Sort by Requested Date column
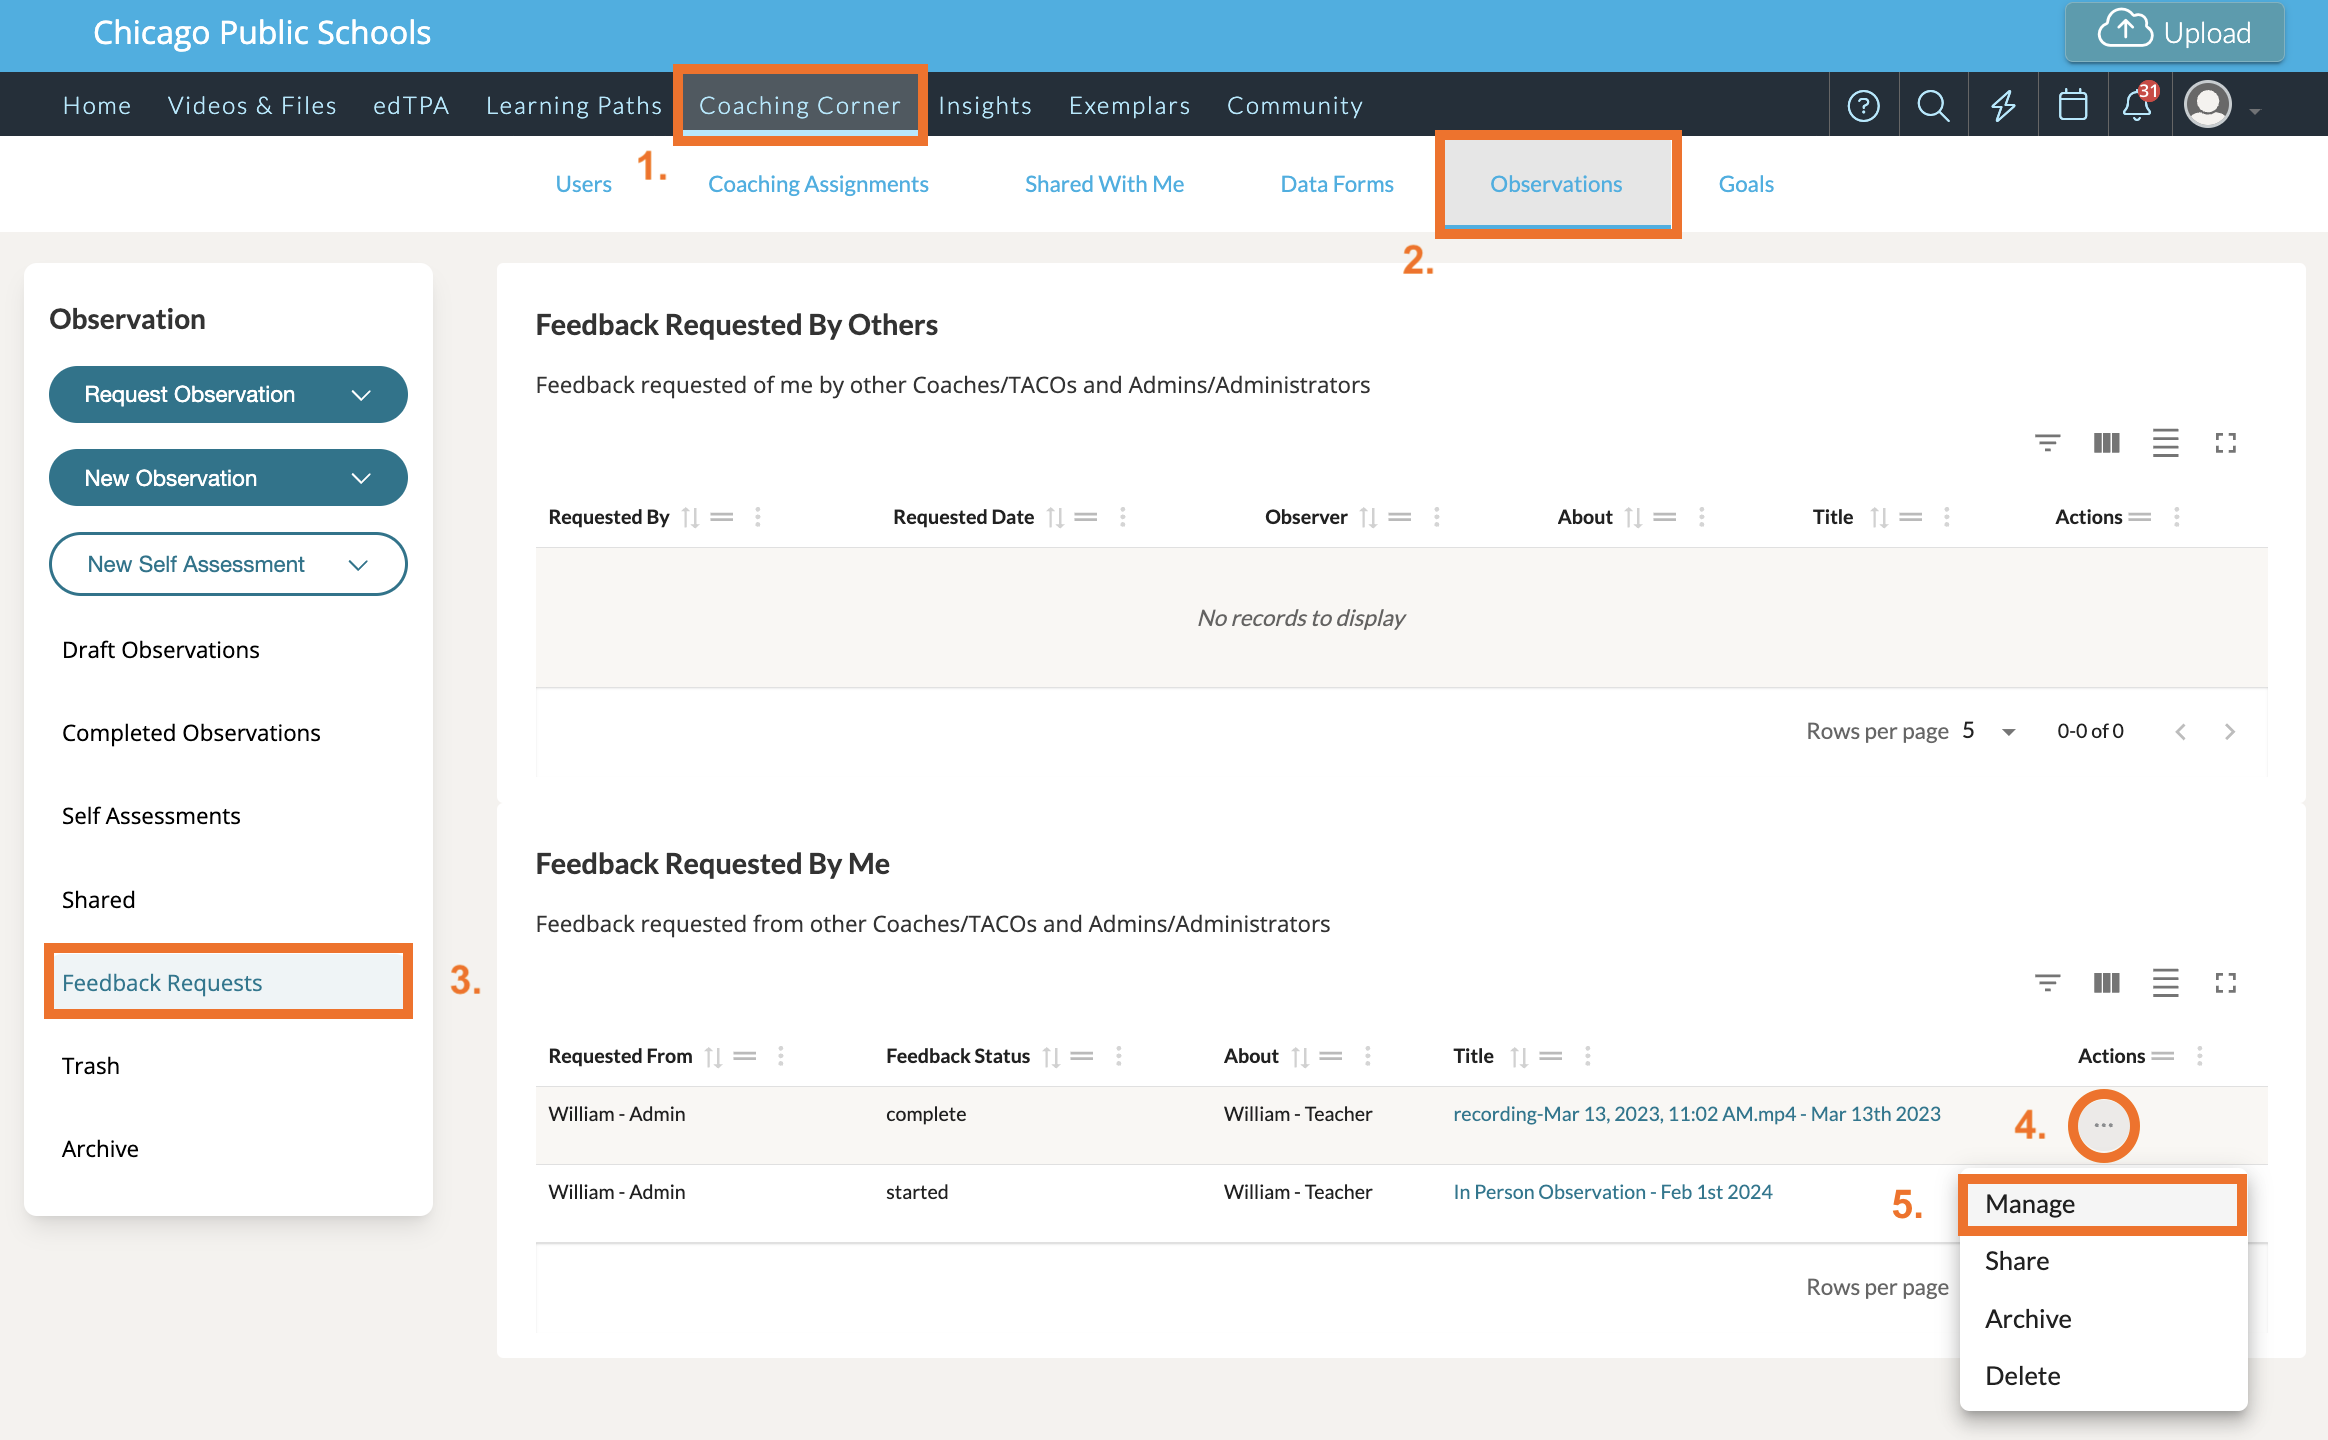This screenshot has width=2328, height=1440. click(1055, 517)
